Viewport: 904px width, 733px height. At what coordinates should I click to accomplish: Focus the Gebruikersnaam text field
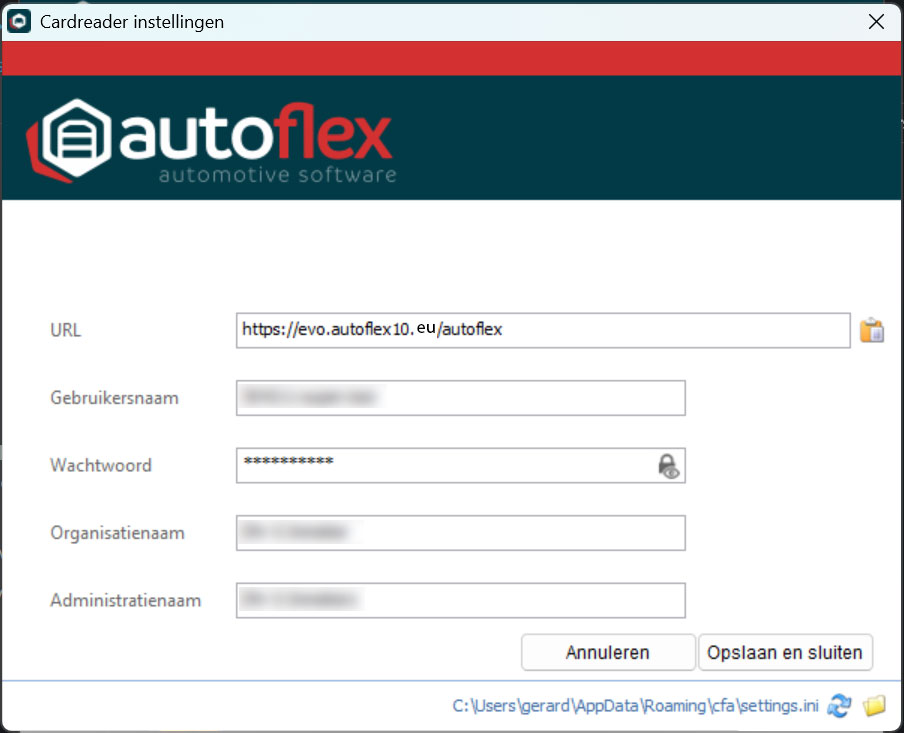click(460, 398)
